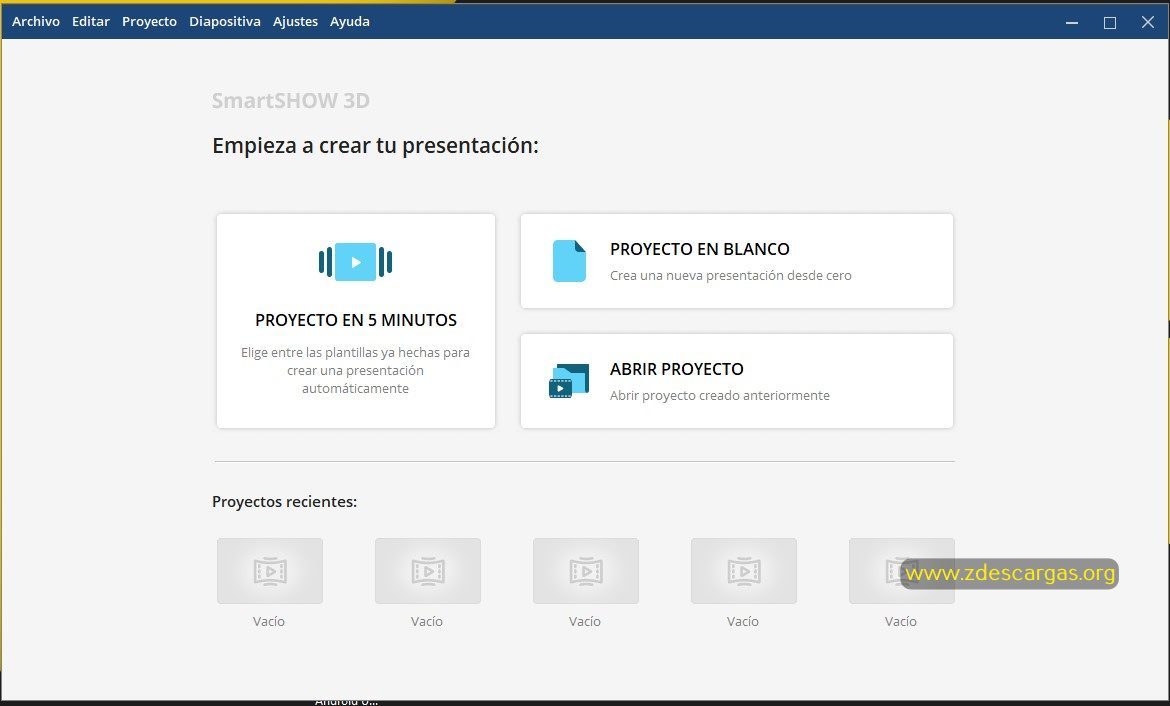Screen dimensions: 1170x706
Task: Close the SmartSHOW 3D window
Action: tap(1148, 22)
